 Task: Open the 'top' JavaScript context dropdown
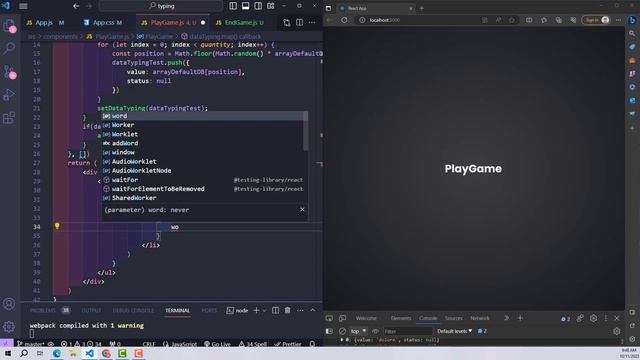(358, 331)
